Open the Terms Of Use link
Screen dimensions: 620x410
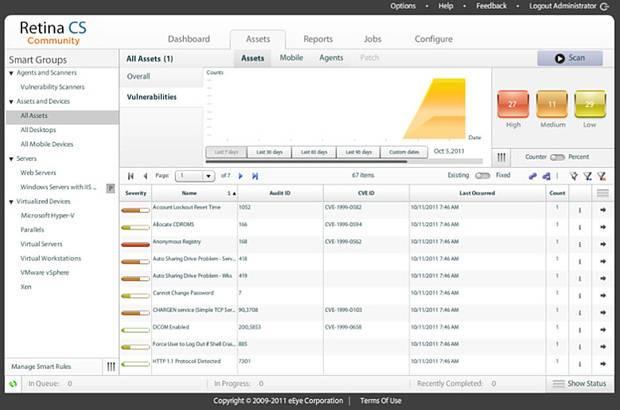(x=381, y=400)
